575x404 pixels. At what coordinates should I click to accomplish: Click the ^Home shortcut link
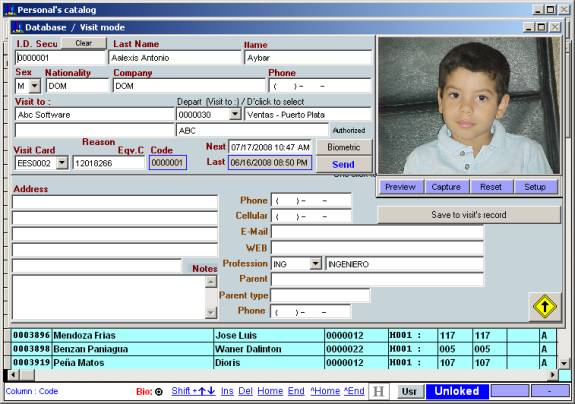[325, 391]
